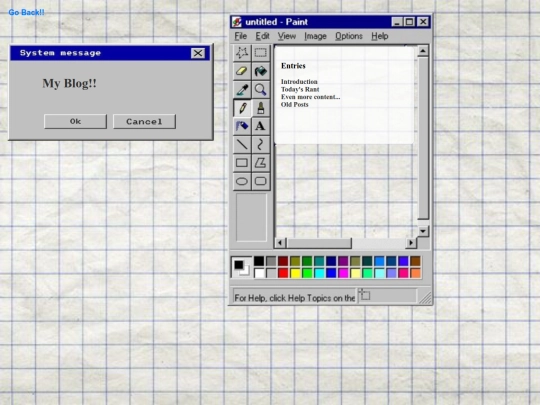Minimize the Paint window

[397, 22]
